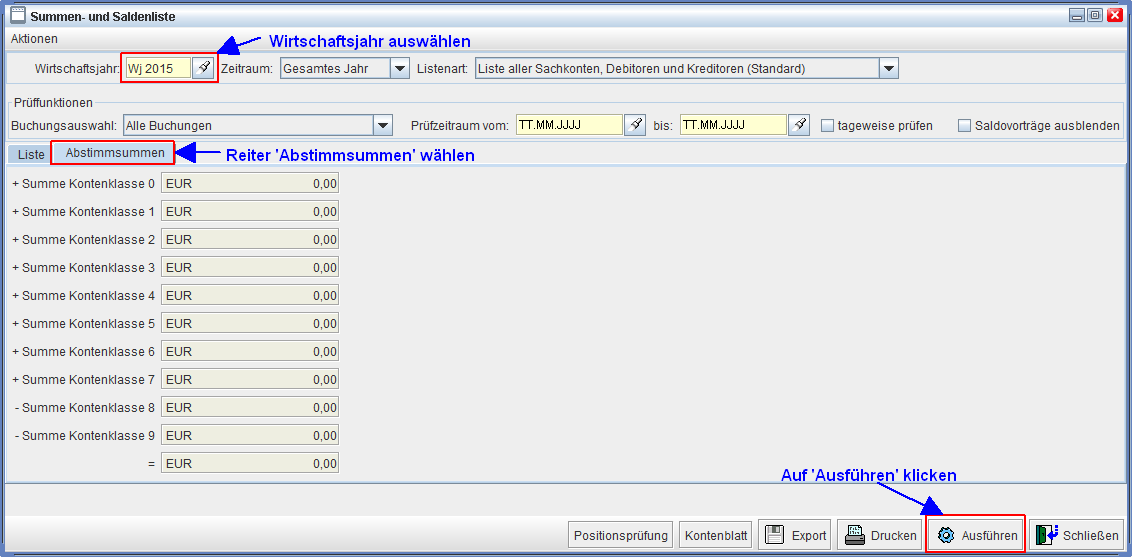1132x557 pixels.
Task: Click the pin icon beside Wirtschaftsjahr field
Action: pyautogui.click(x=203, y=68)
